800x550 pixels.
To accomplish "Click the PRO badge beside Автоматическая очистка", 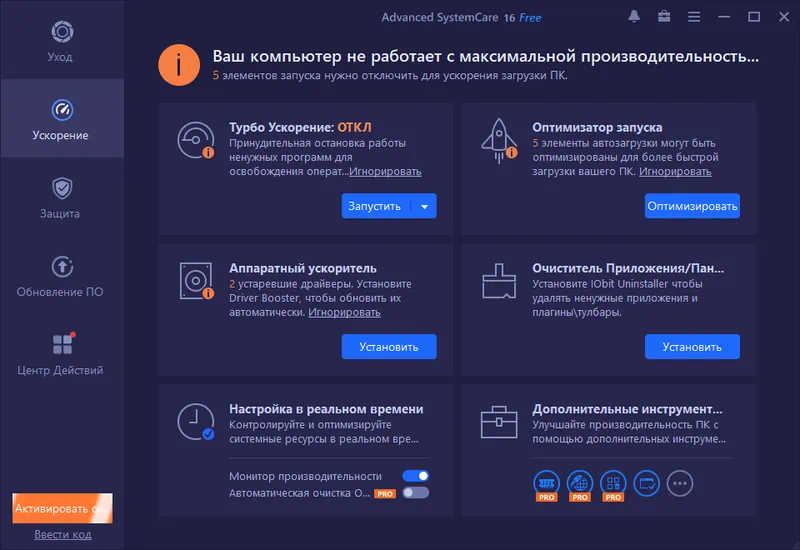I will pyautogui.click(x=385, y=494).
